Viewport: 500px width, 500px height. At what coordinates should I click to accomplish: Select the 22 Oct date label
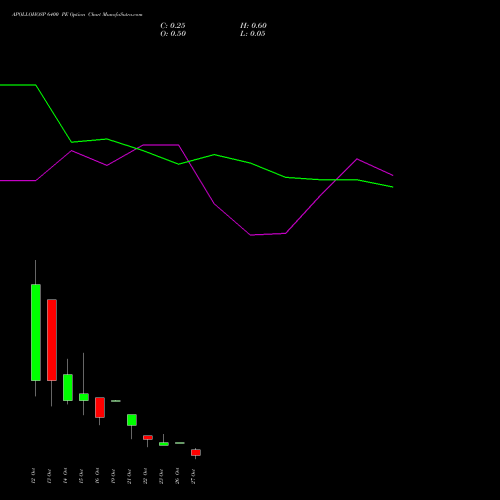[145, 476]
